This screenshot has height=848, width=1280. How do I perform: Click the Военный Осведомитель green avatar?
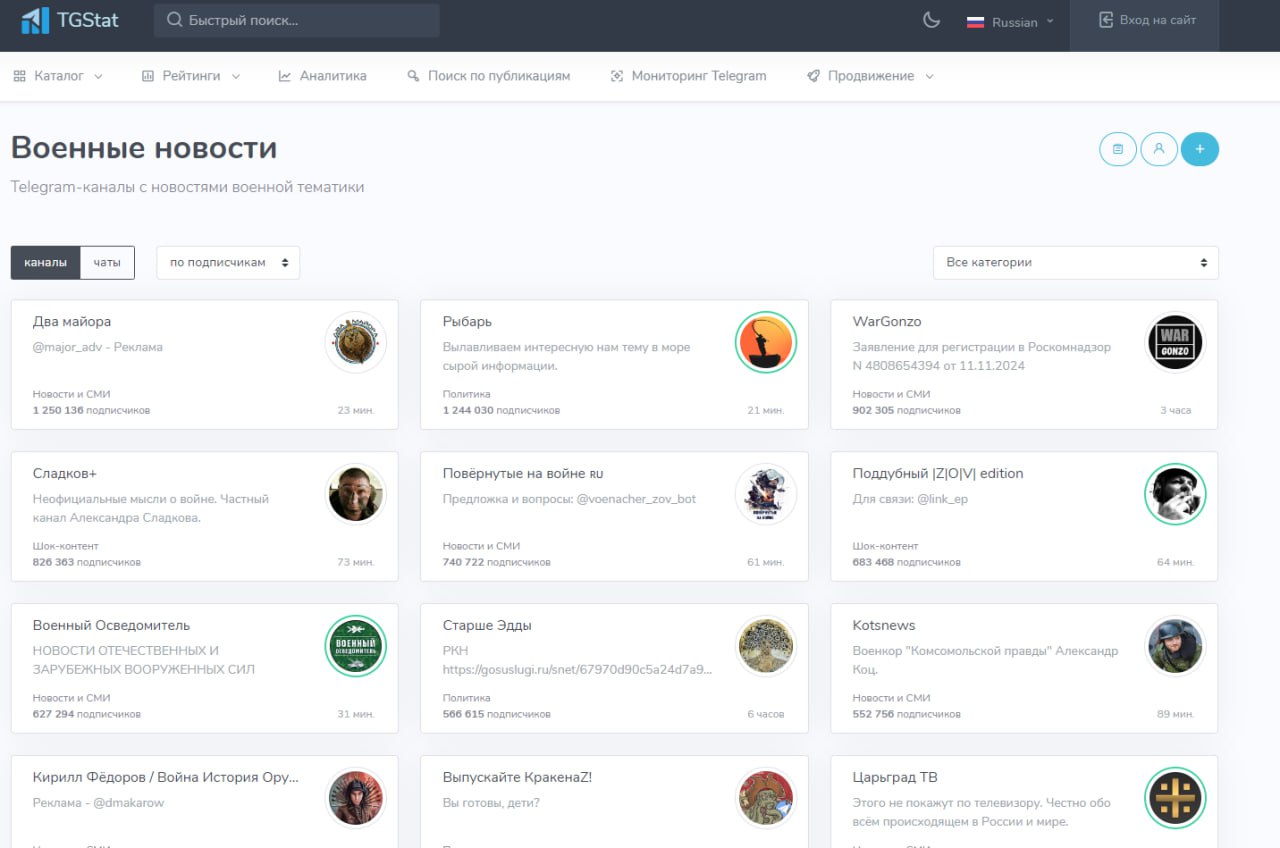(x=356, y=646)
